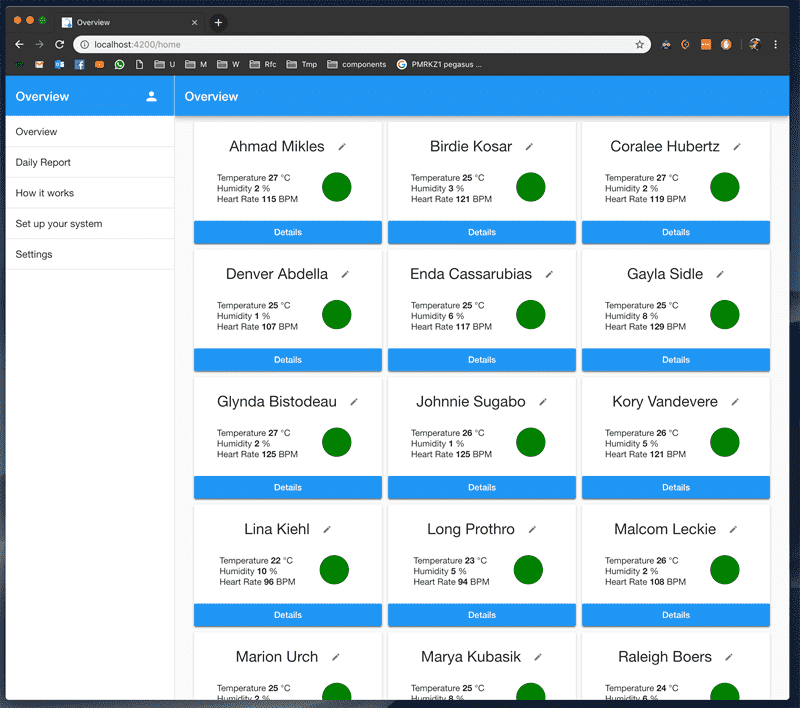Open the W bookmarks folder

click(228, 64)
